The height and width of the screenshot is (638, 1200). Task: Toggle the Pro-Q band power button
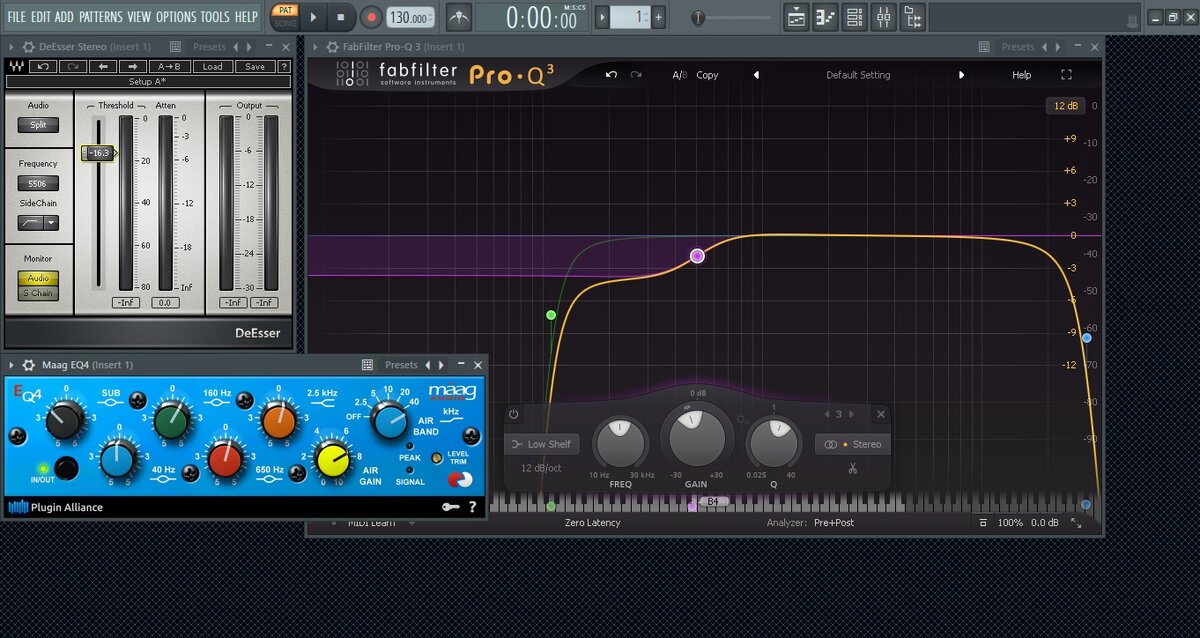[x=513, y=414]
